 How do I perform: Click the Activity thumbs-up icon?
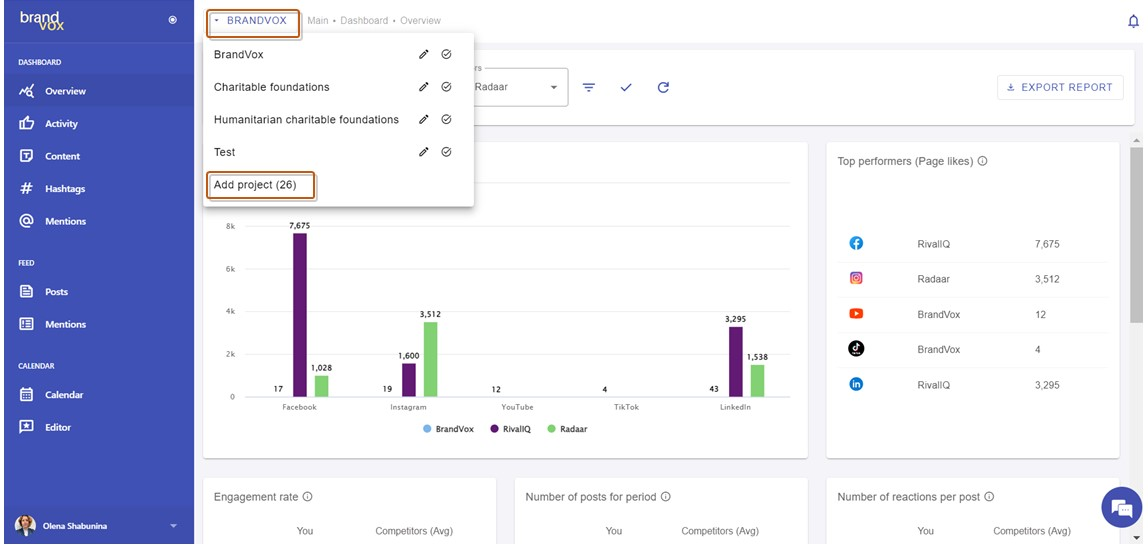(26, 124)
